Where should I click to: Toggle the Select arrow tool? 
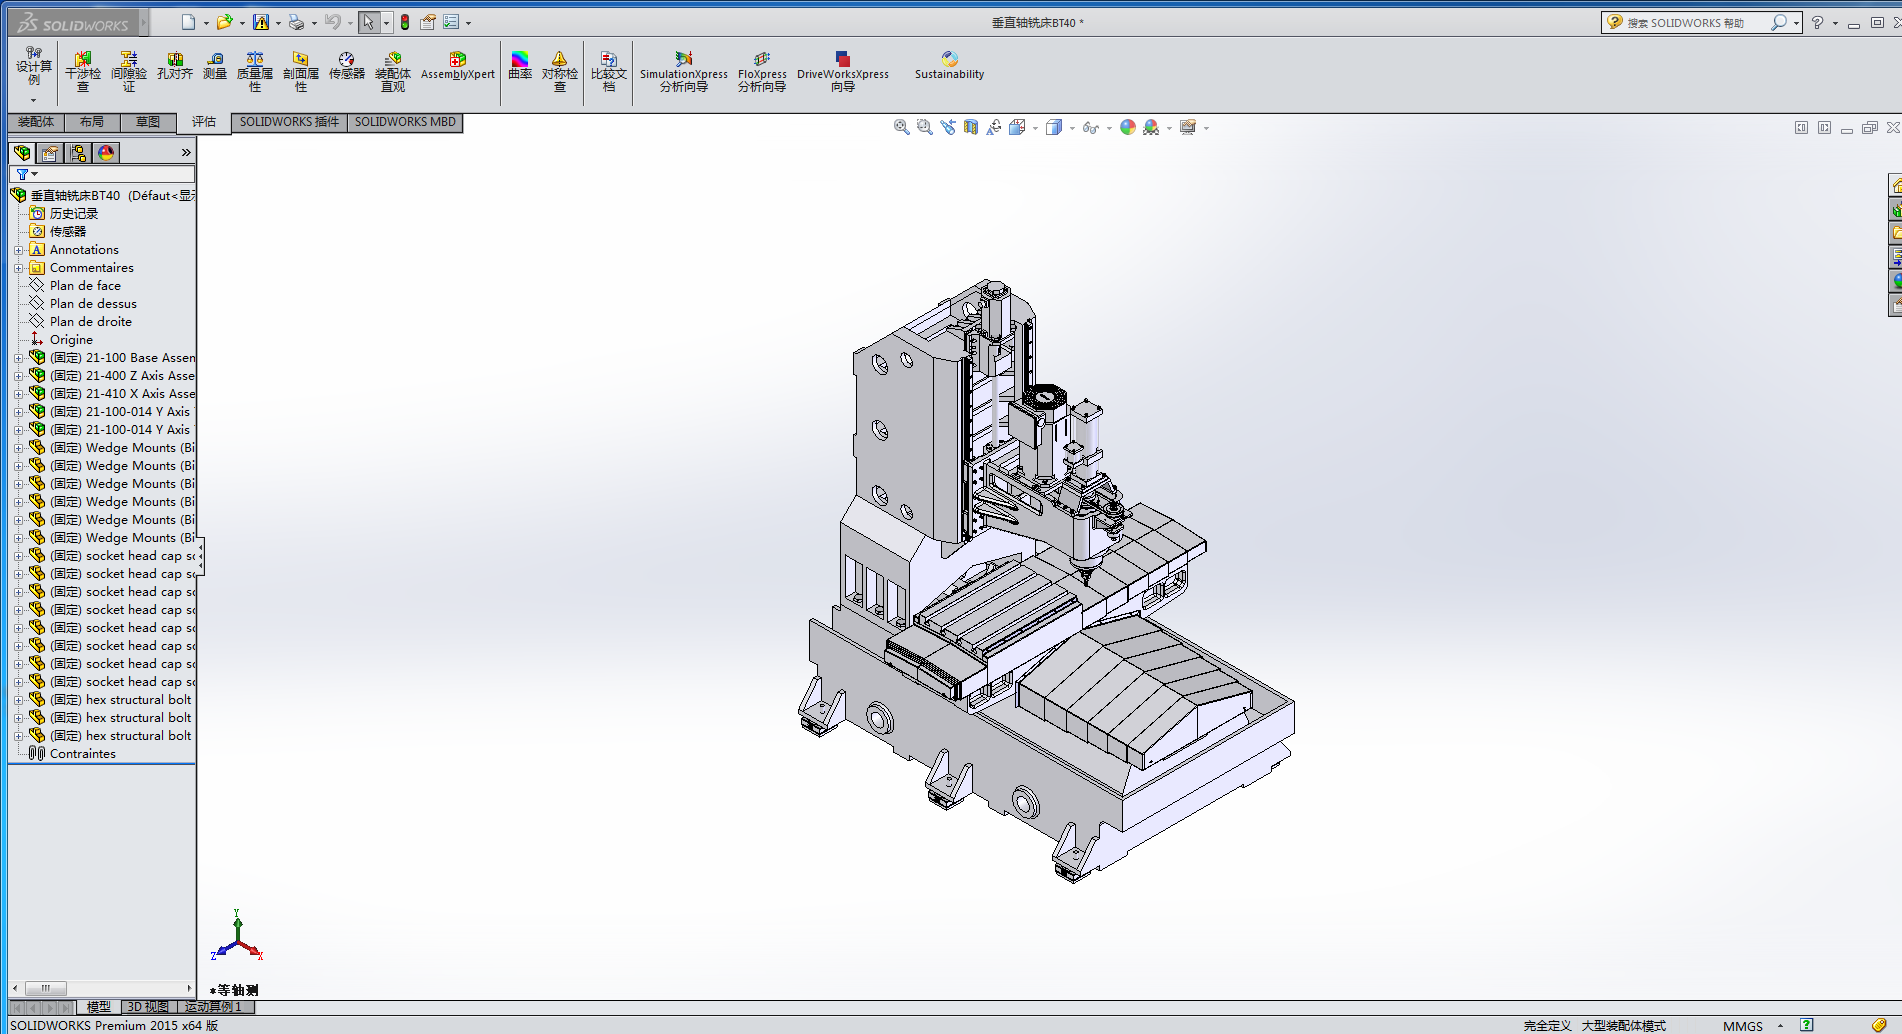tap(368, 22)
